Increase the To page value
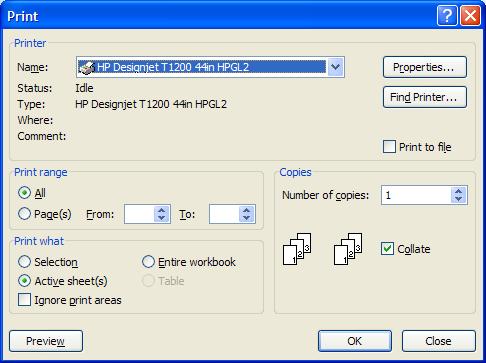Image resolution: width=486 pixels, height=363 pixels. tap(247, 210)
